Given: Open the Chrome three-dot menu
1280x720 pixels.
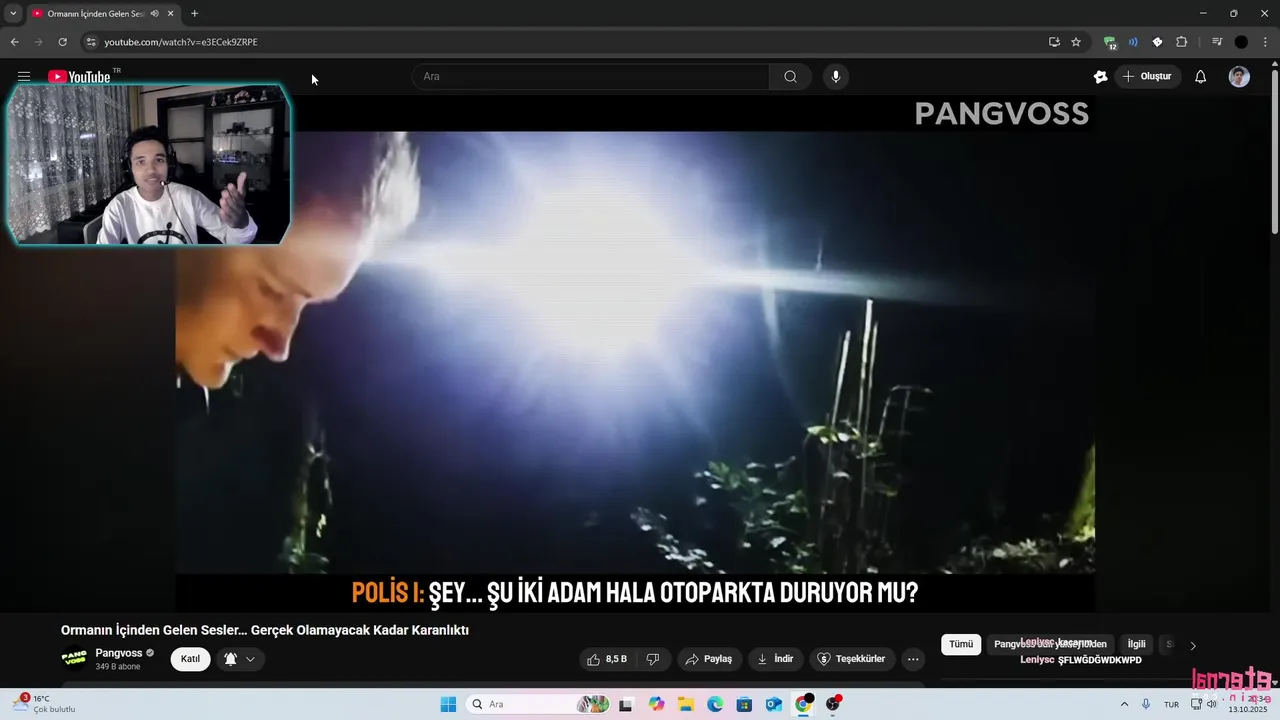Looking at the screenshot, I should tap(1264, 42).
